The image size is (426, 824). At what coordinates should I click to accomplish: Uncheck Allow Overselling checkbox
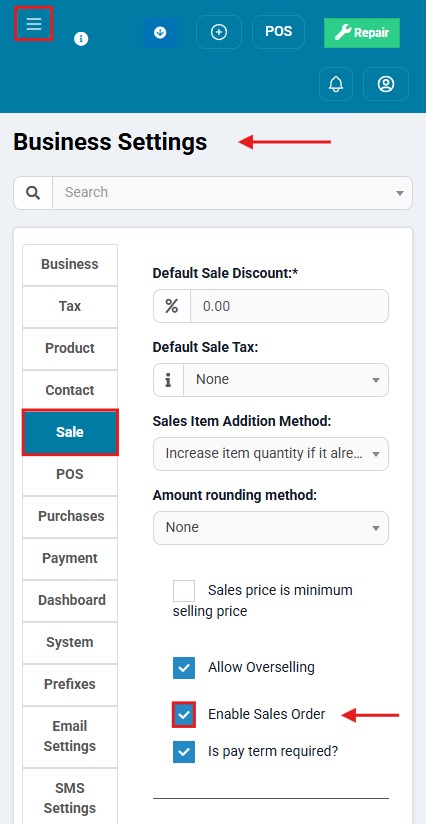[184, 668]
